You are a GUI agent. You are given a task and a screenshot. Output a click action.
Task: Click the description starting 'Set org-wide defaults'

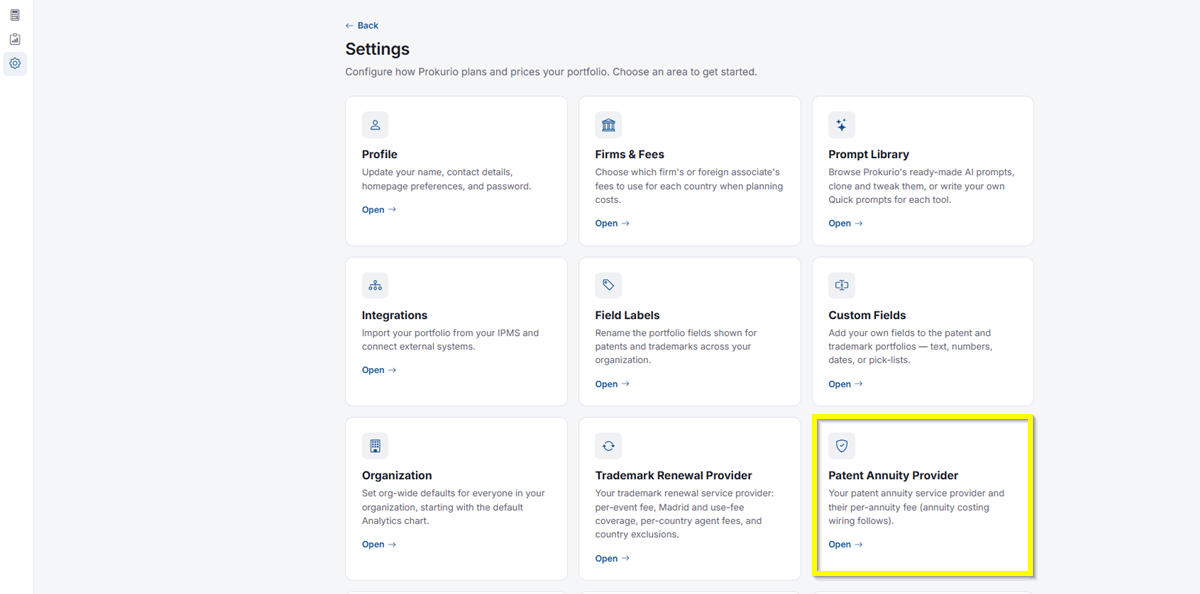454,507
